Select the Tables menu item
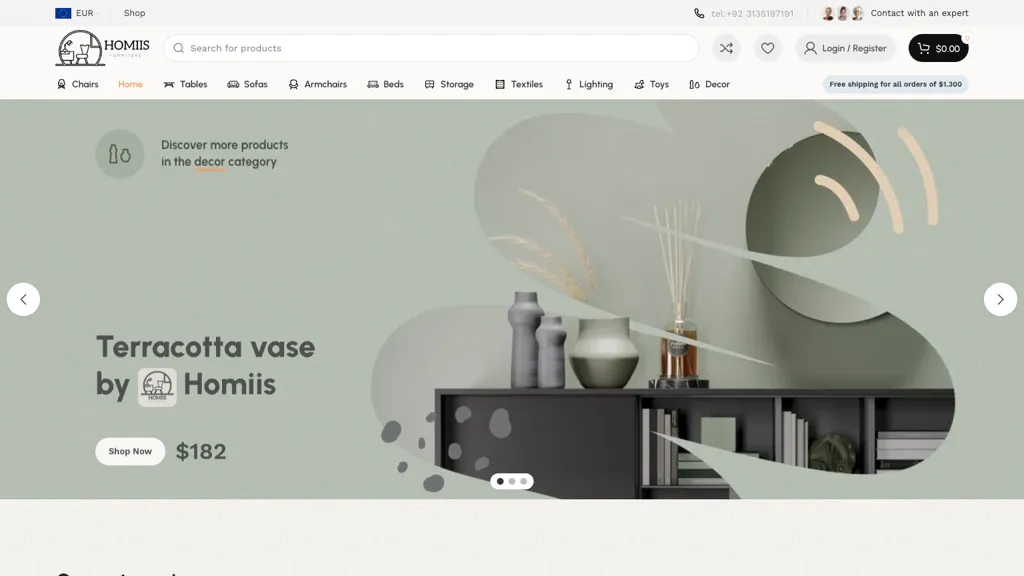Viewport: 1024px width, 576px height. 185,84
